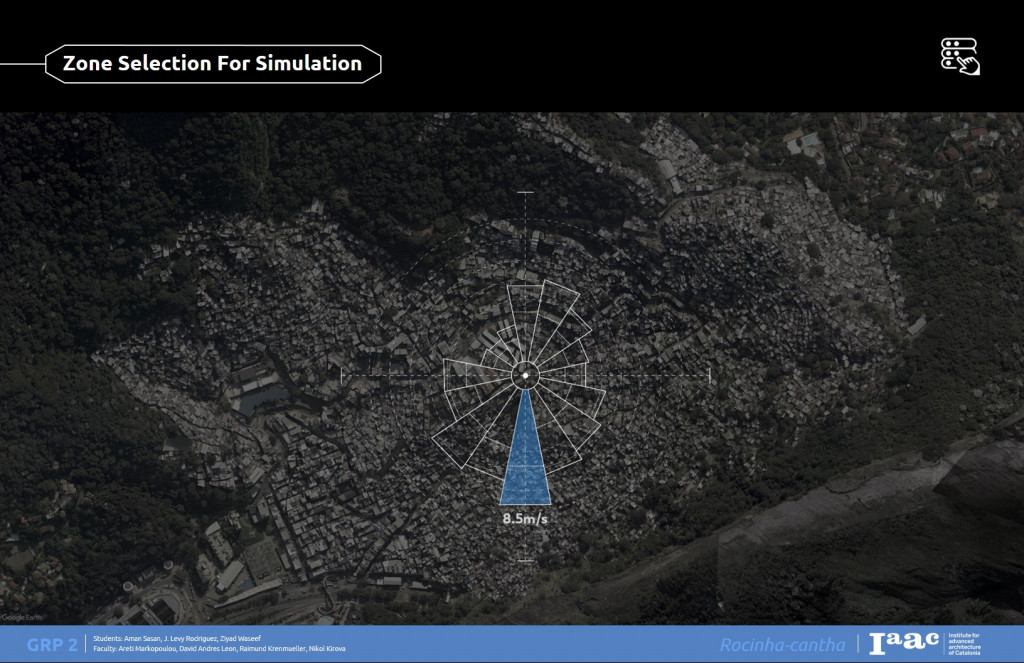Click the Google Earth watermark
The width and height of the screenshot is (1024, 663).
(x=15, y=617)
